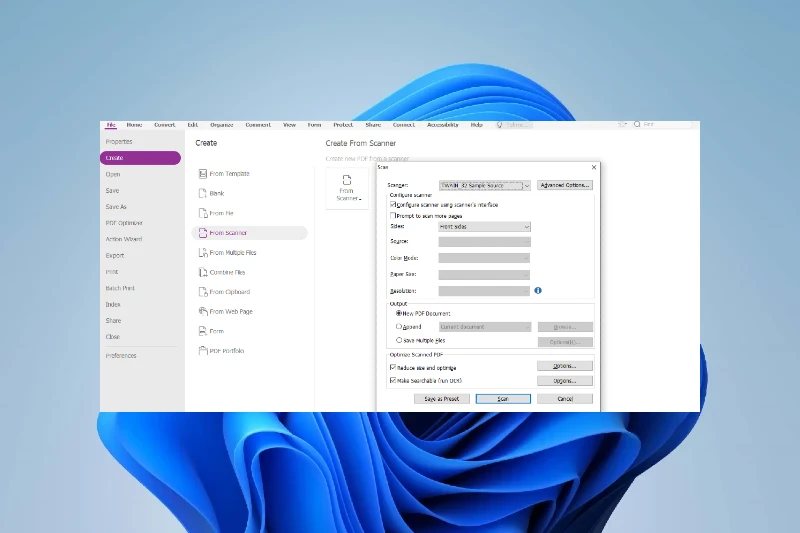This screenshot has height=533, width=800.
Task: Open the Source dropdown
Action: click(x=484, y=241)
